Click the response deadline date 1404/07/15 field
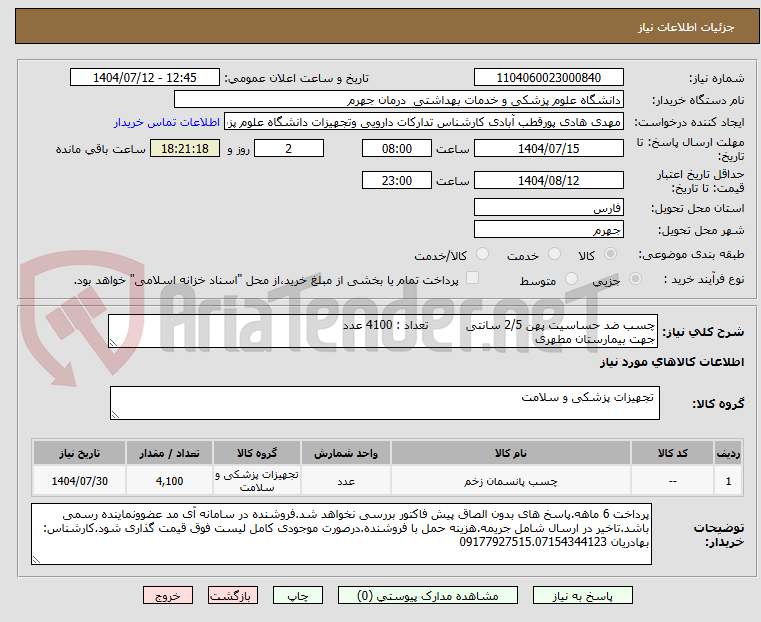Screen dimensions: 761x622 548,148
